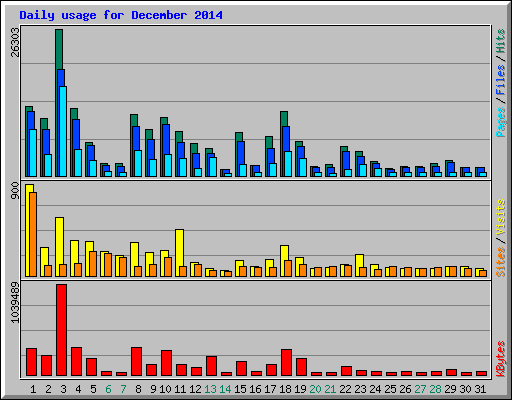Viewport: 512px width, 400px height.
Task: Click the day 5 axis label
Action: pos(93,389)
